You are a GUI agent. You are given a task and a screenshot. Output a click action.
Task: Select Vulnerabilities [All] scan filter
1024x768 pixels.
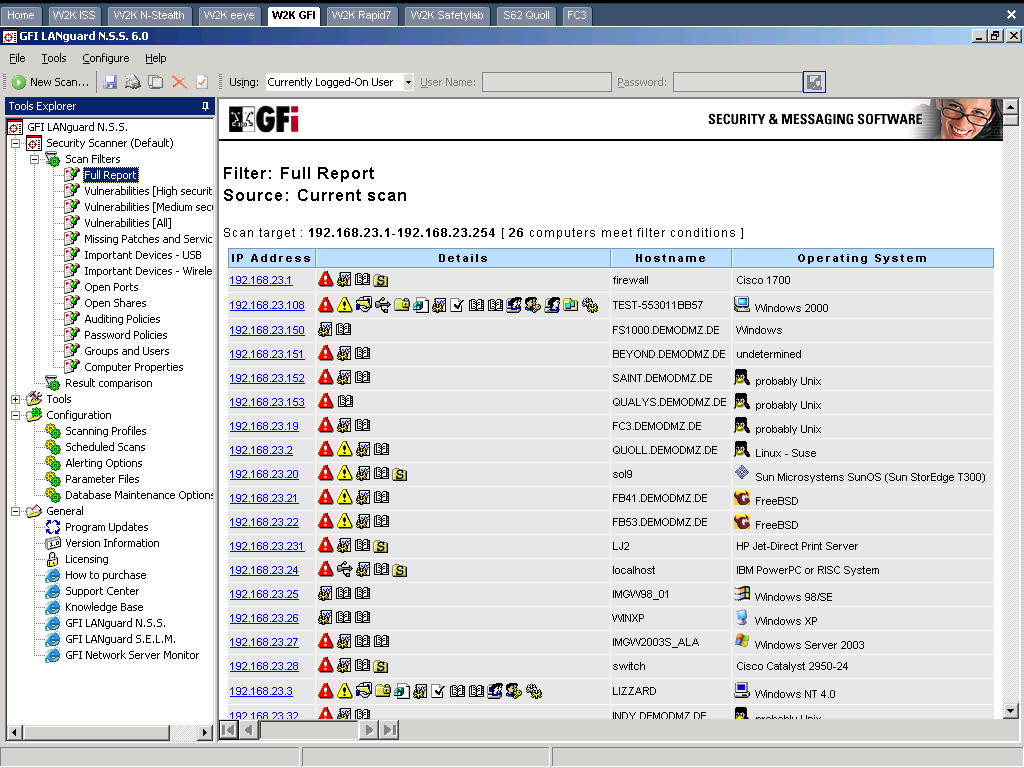coord(127,223)
